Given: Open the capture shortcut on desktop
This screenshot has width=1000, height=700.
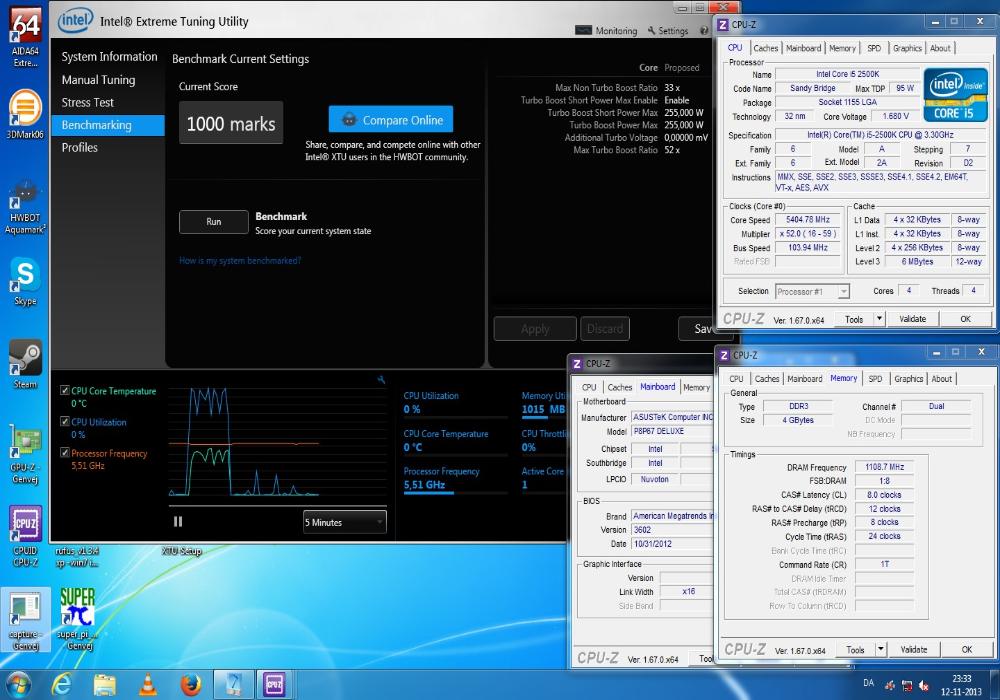Looking at the screenshot, I should pos(25,621).
